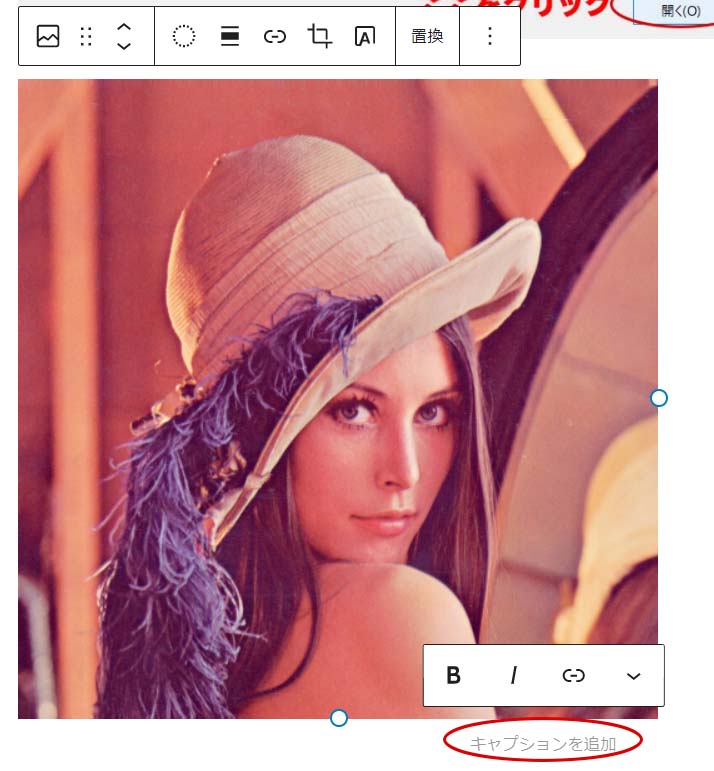
Task: Open the block alignment options
Action: pyautogui.click(x=230, y=37)
